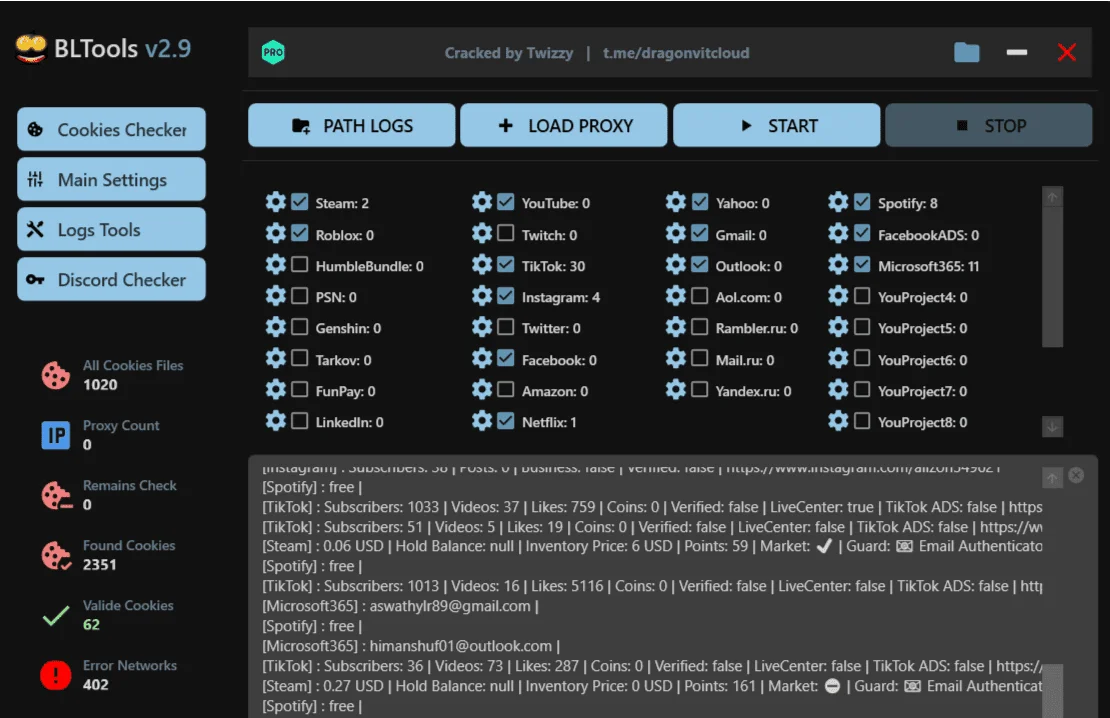1110x718 pixels.
Task: Clear the log with the circled X icon
Action: [x=1076, y=475]
